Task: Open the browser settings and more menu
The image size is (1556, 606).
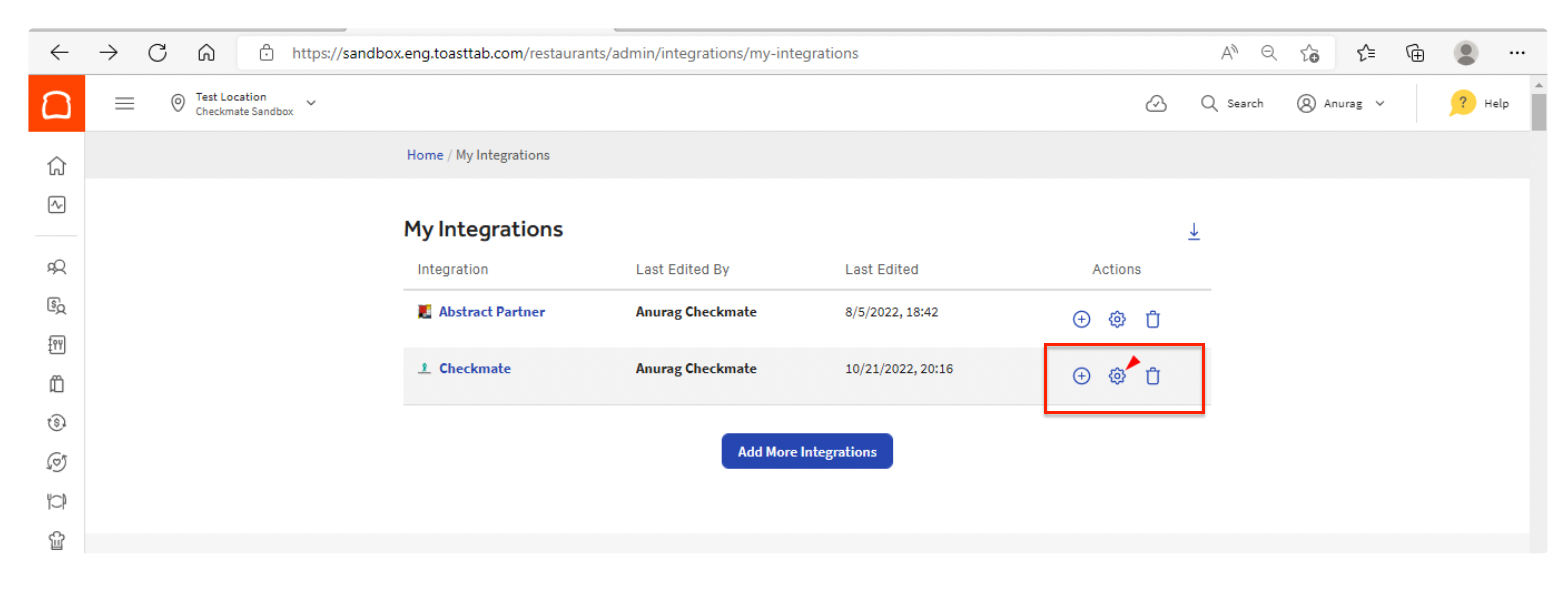Action: pyautogui.click(x=1517, y=53)
